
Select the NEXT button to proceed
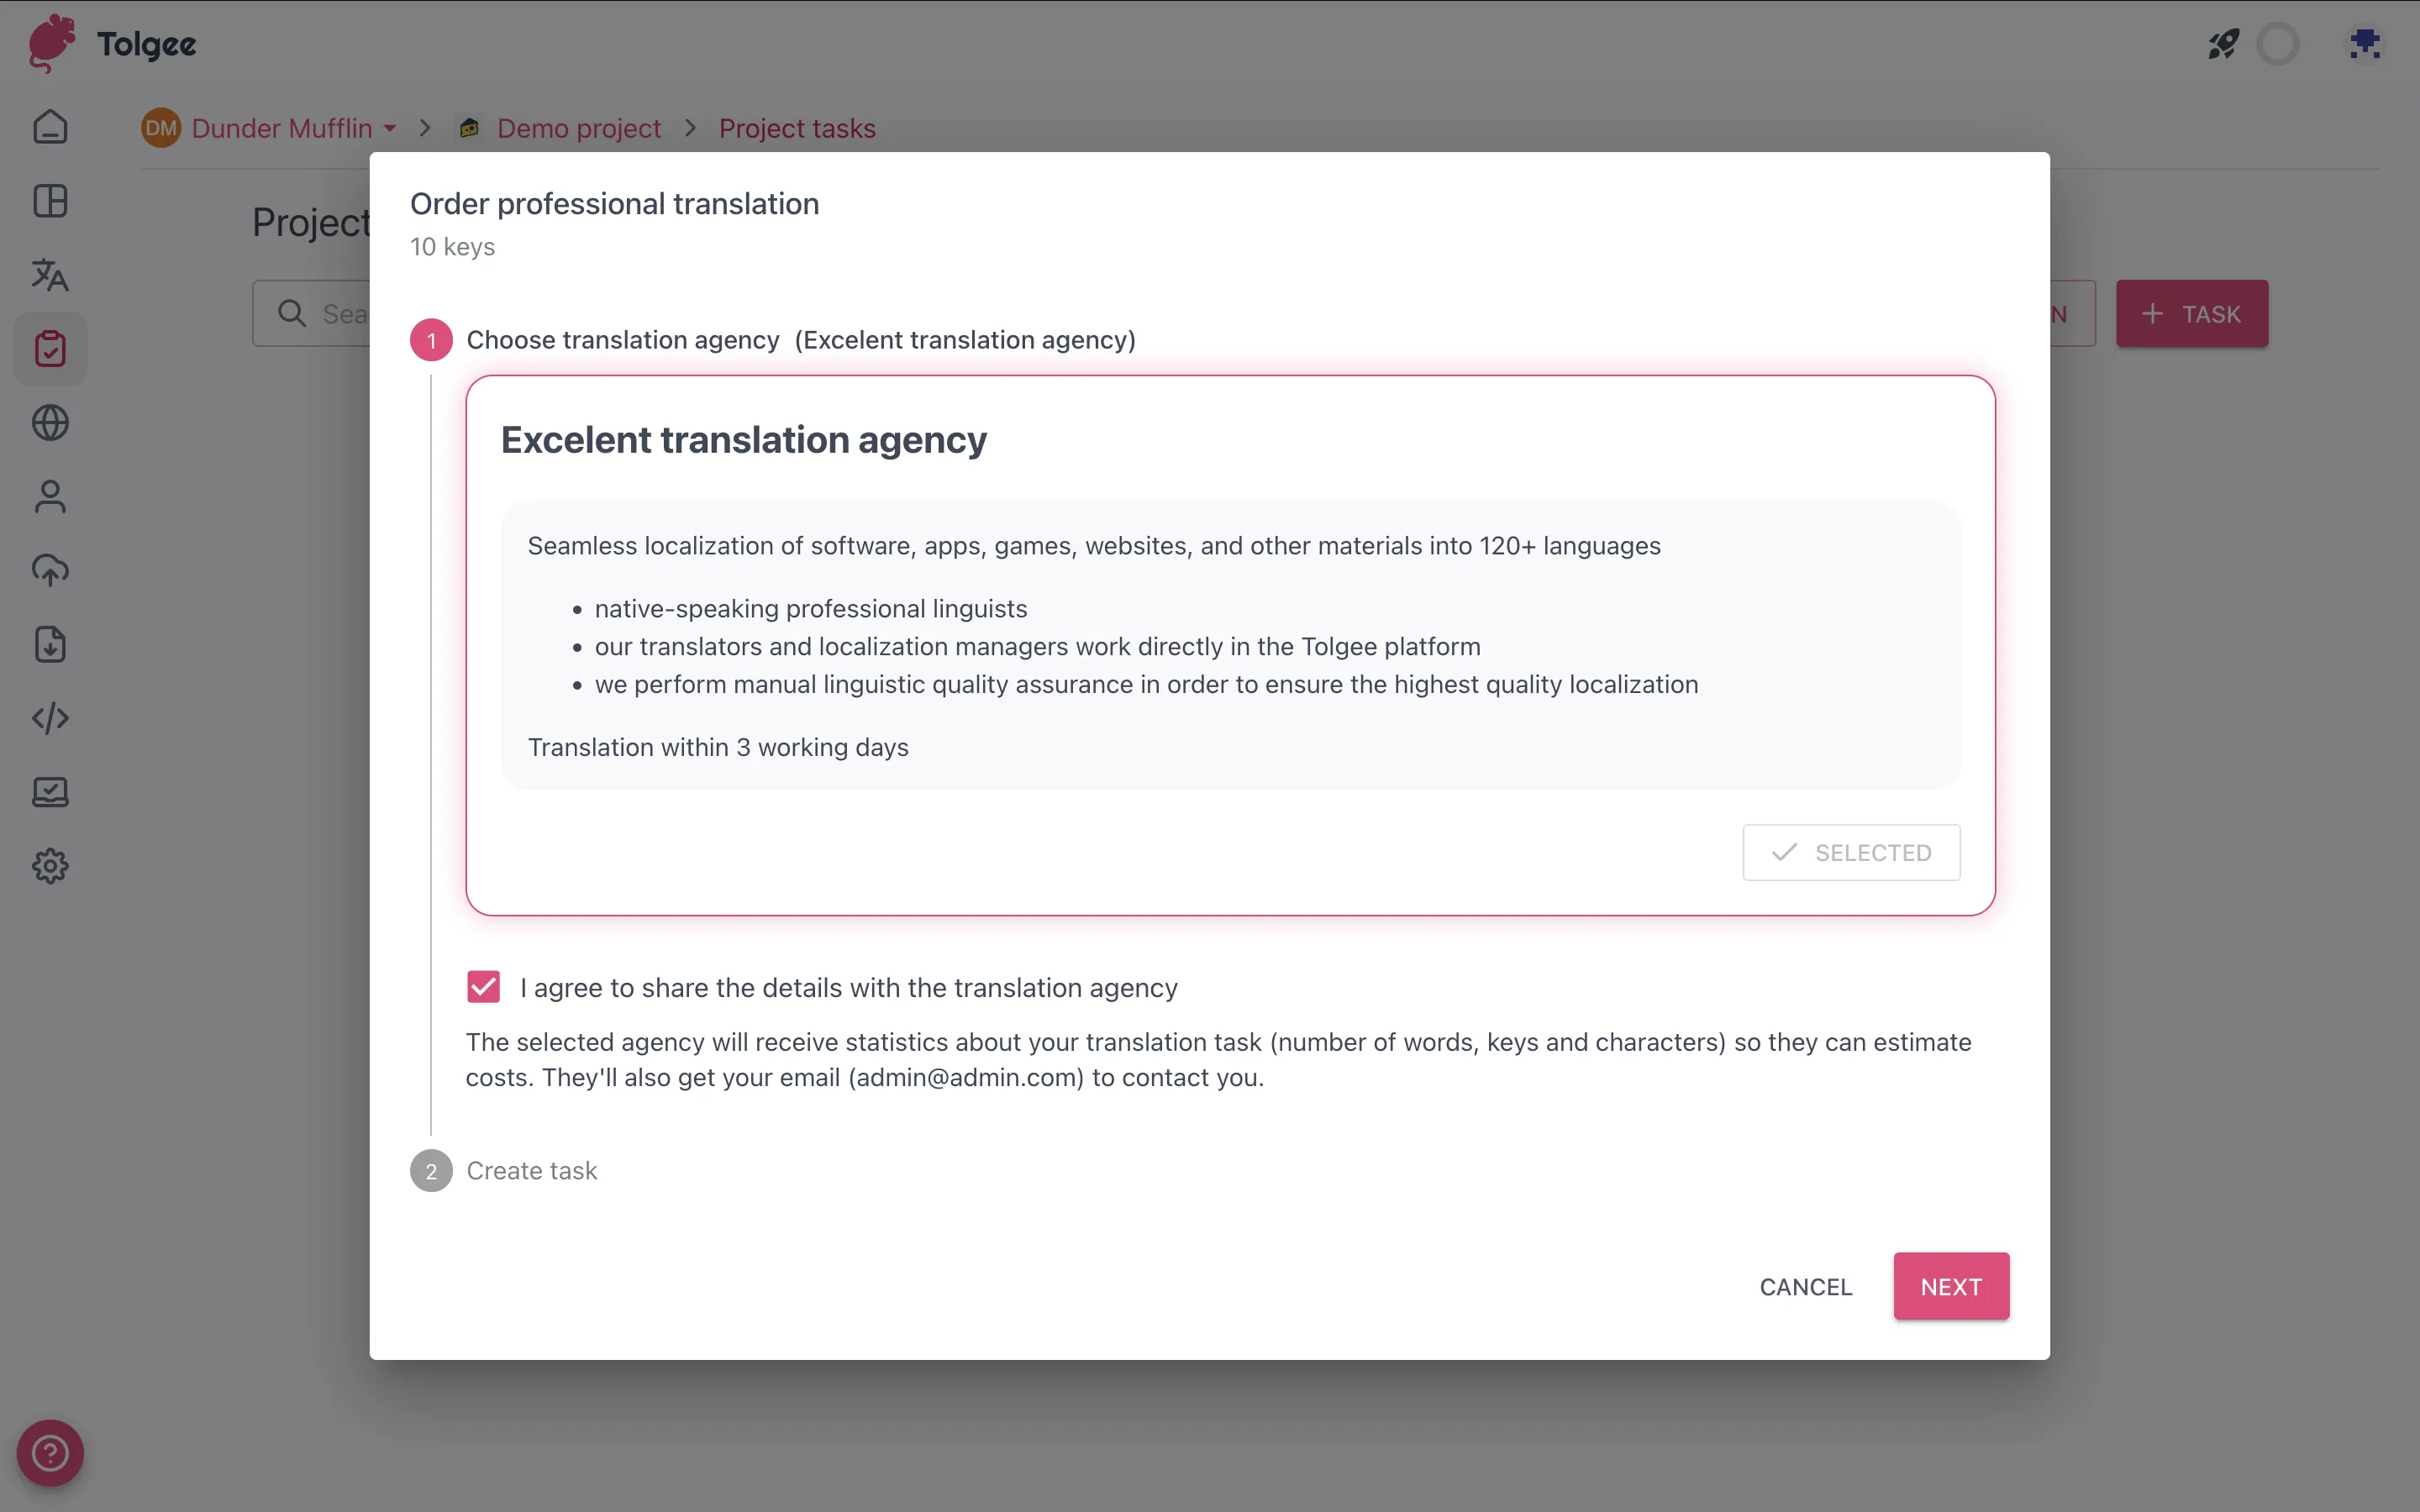pyautogui.click(x=1951, y=1285)
